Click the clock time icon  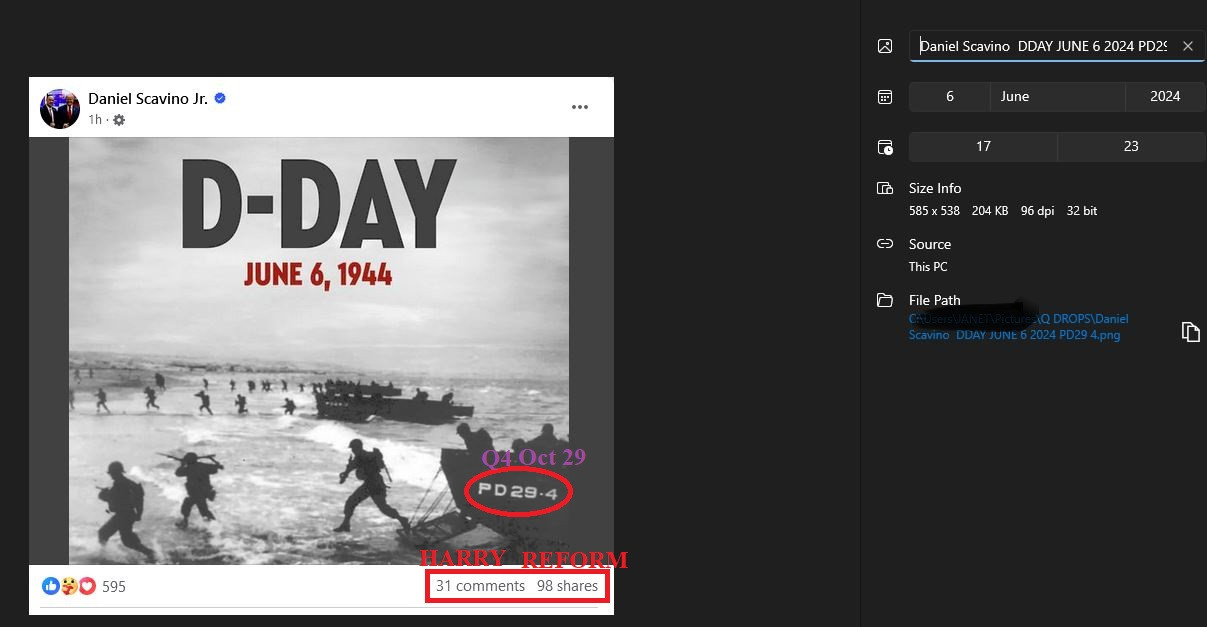pyautogui.click(x=885, y=147)
